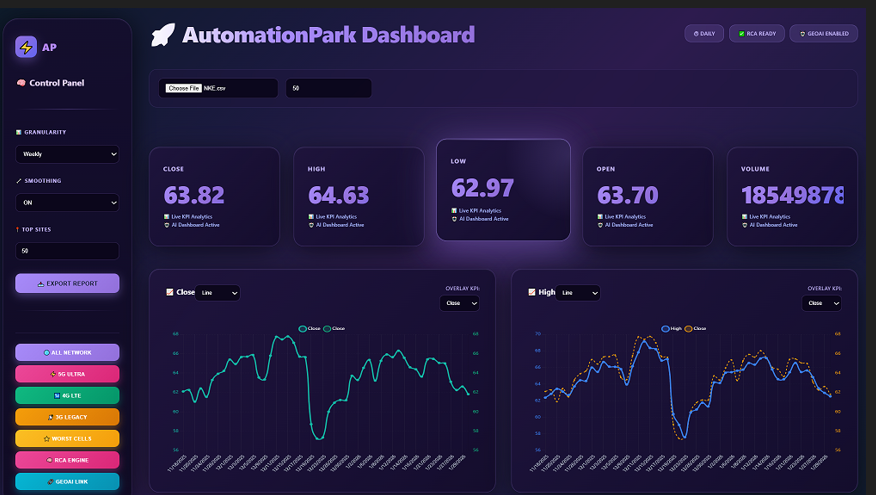Select the All Network filter button

[67, 353]
